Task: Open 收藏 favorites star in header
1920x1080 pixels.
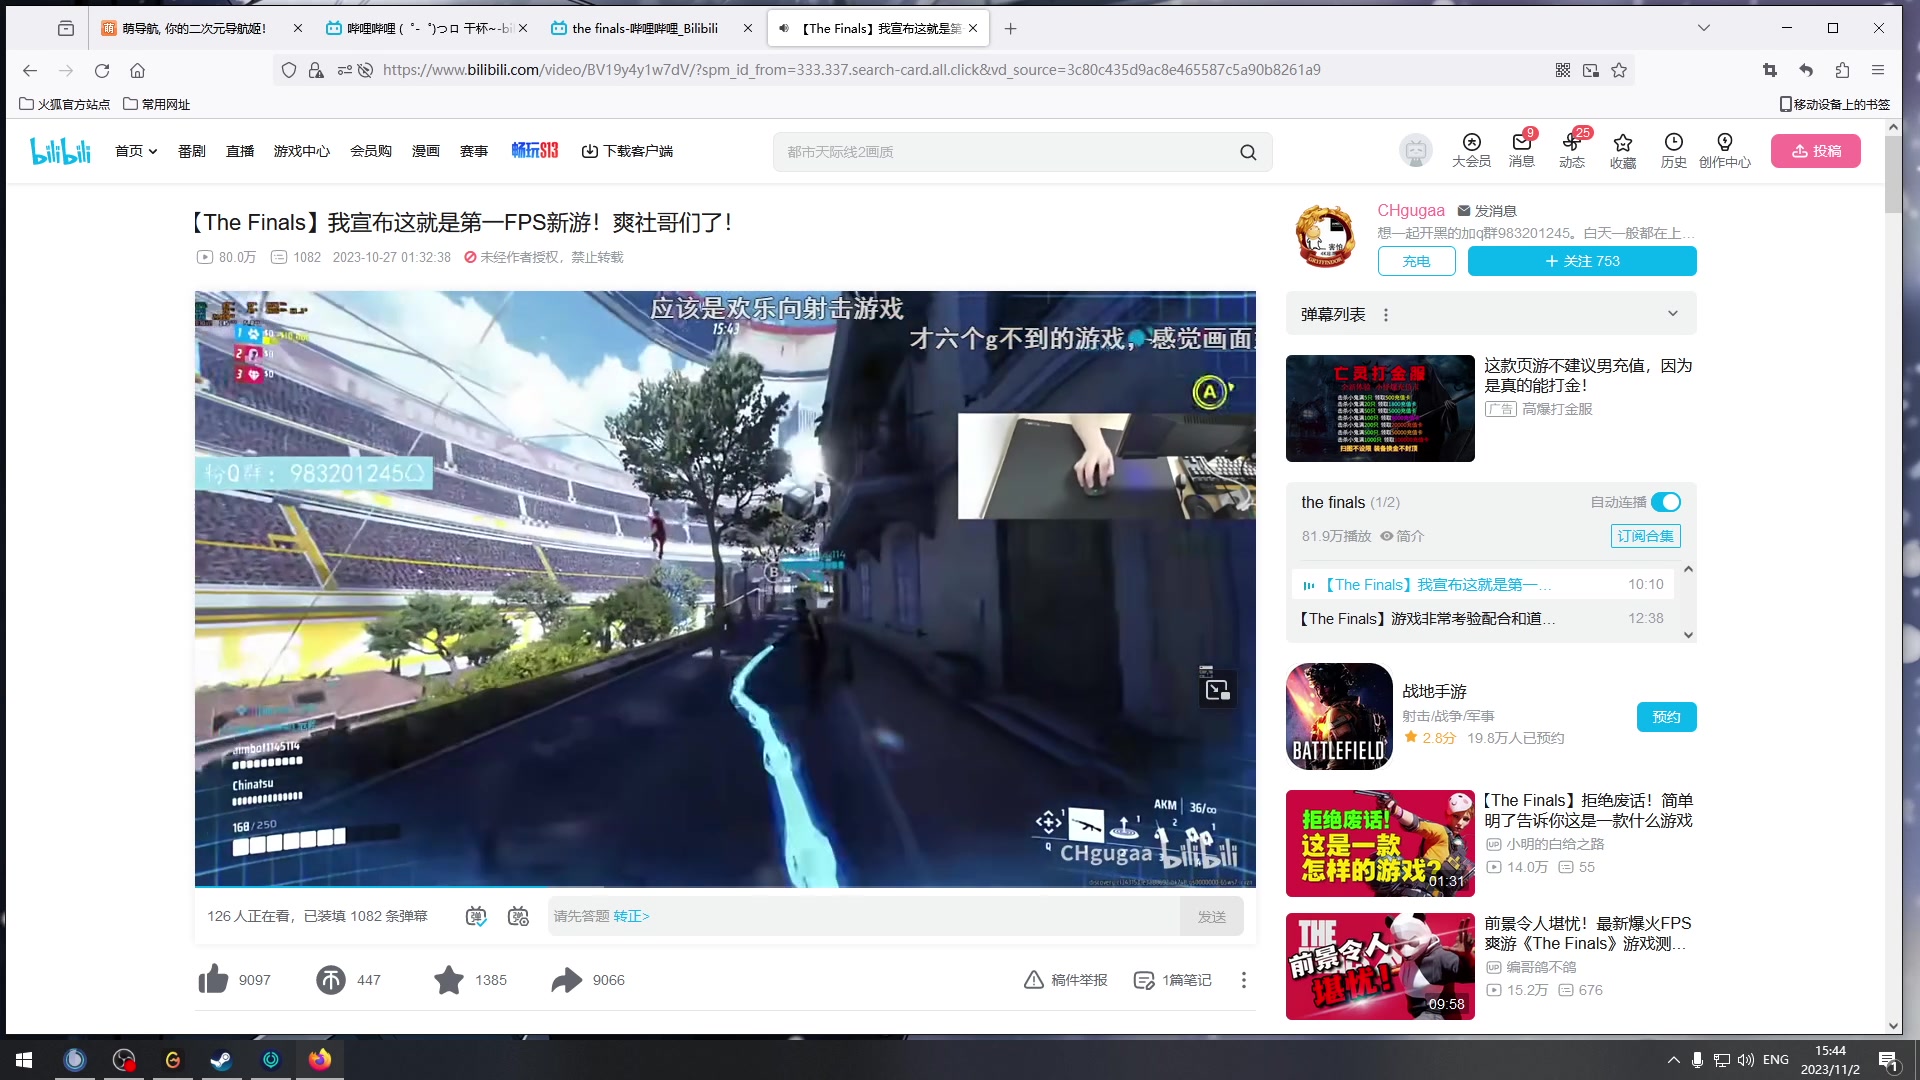Action: tap(1622, 151)
